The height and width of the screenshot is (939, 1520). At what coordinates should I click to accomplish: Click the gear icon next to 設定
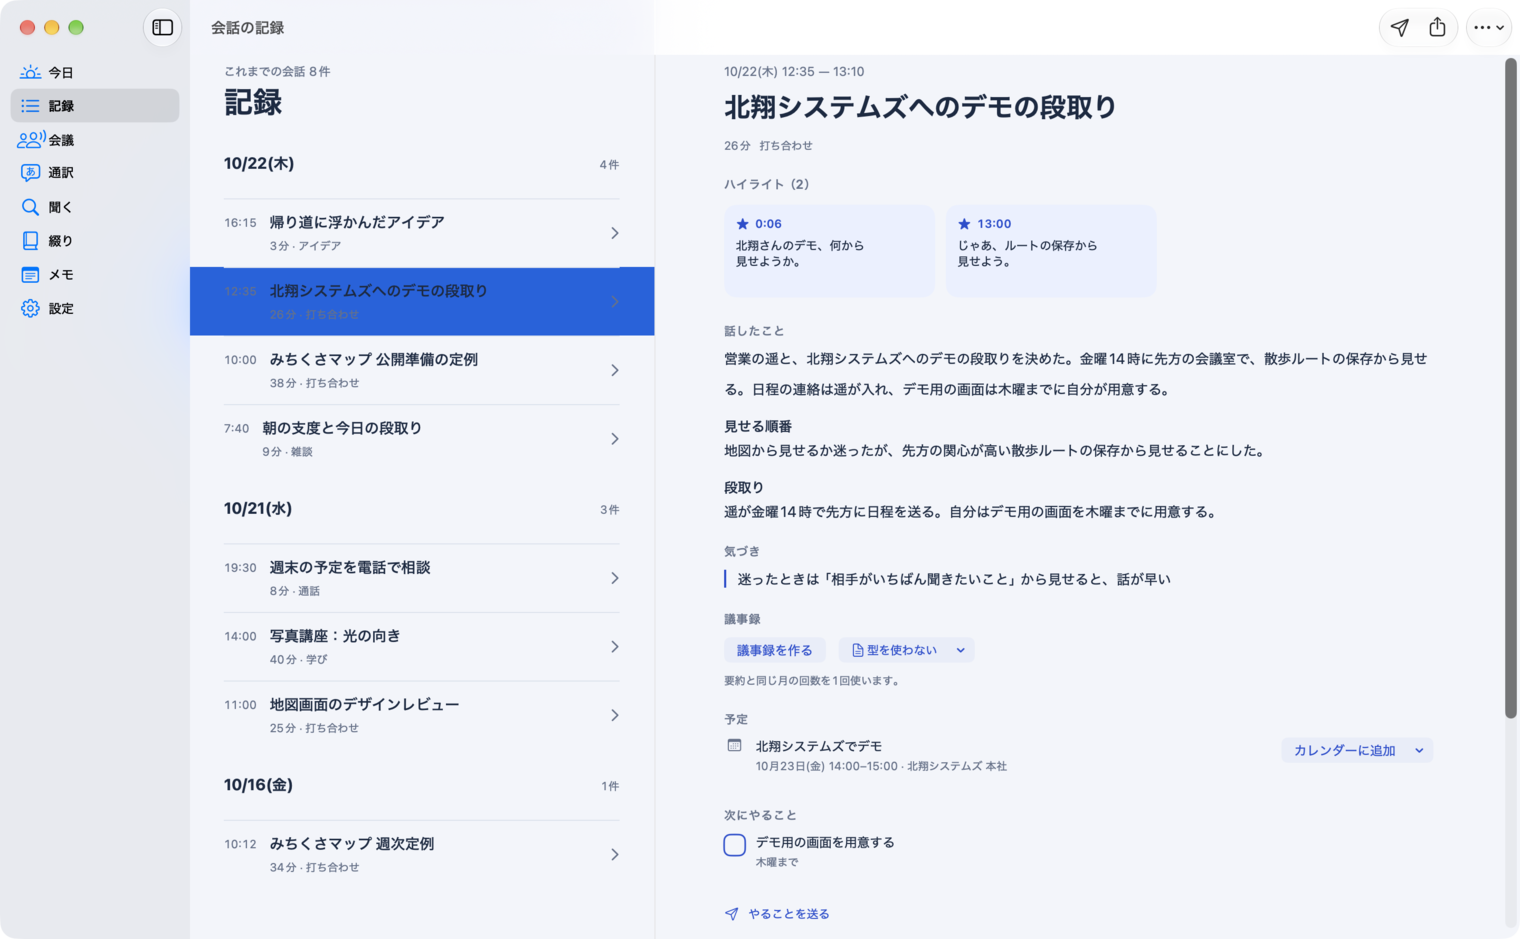pyautogui.click(x=30, y=309)
